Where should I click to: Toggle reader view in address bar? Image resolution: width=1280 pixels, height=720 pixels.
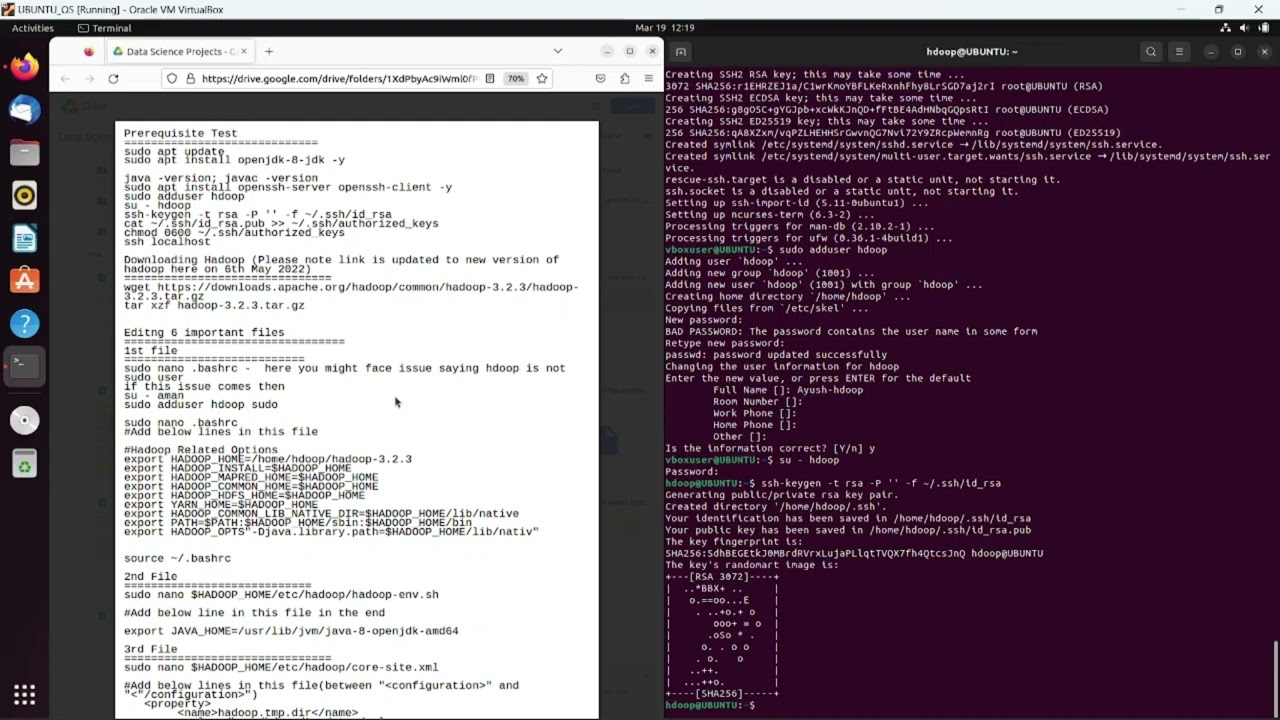point(489,78)
